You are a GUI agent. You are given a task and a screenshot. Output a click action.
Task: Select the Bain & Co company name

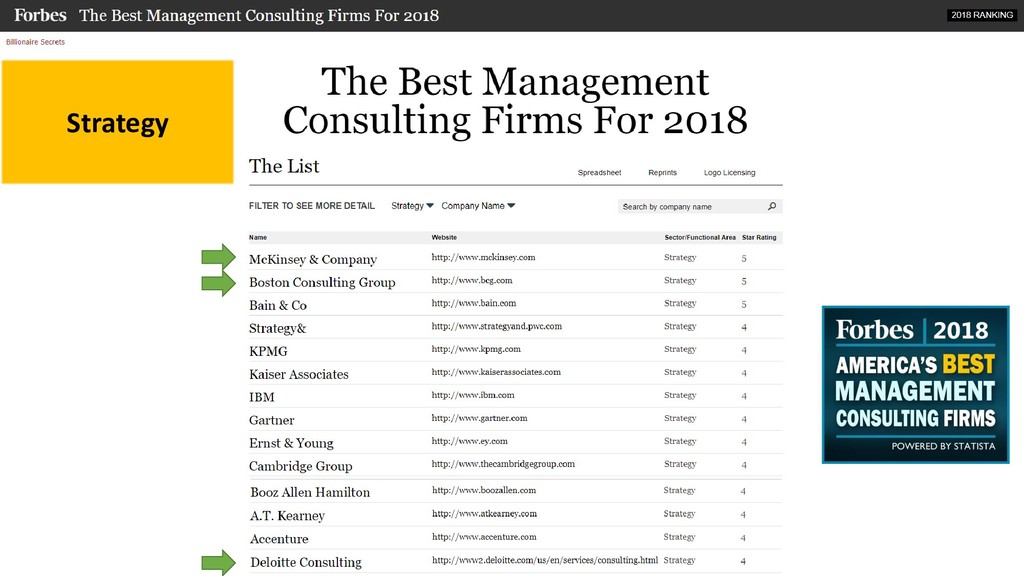(278, 305)
